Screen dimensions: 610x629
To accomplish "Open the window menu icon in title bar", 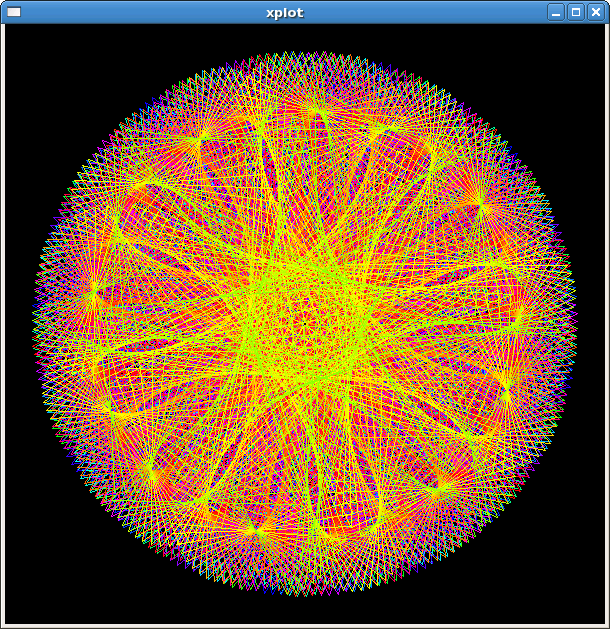I will coord(14,12).
